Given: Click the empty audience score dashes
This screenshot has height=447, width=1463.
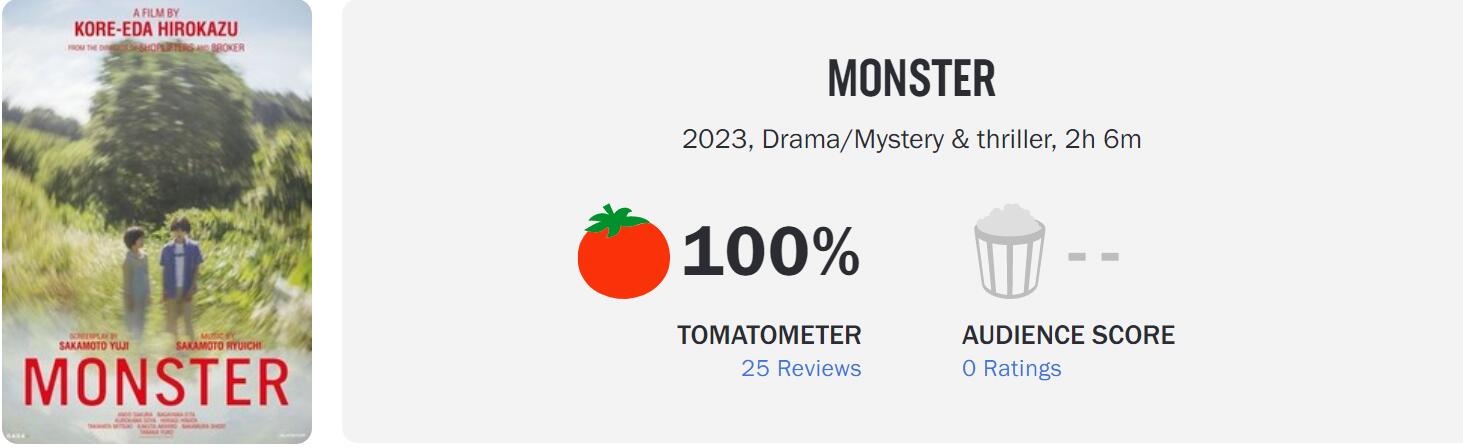Looking at the screenshot, I should click(1093, 255).
